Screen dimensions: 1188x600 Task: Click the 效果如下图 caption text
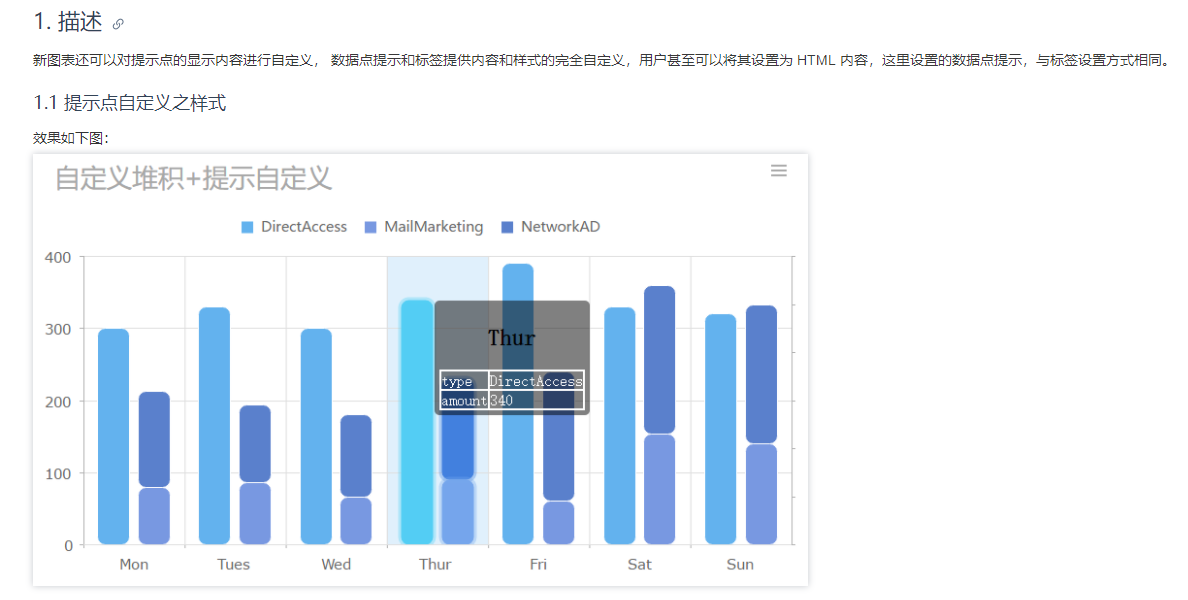point(70,138)
